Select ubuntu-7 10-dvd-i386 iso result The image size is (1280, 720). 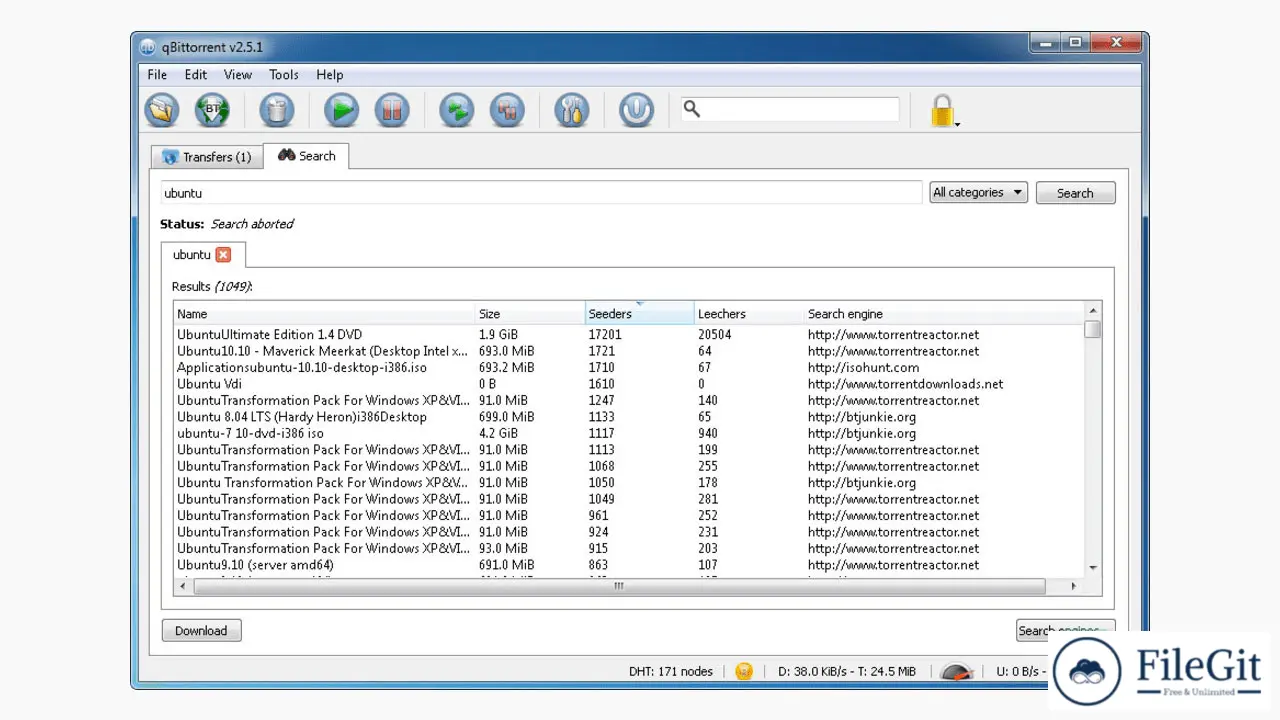pyautogui.click(x=629, y=433)
